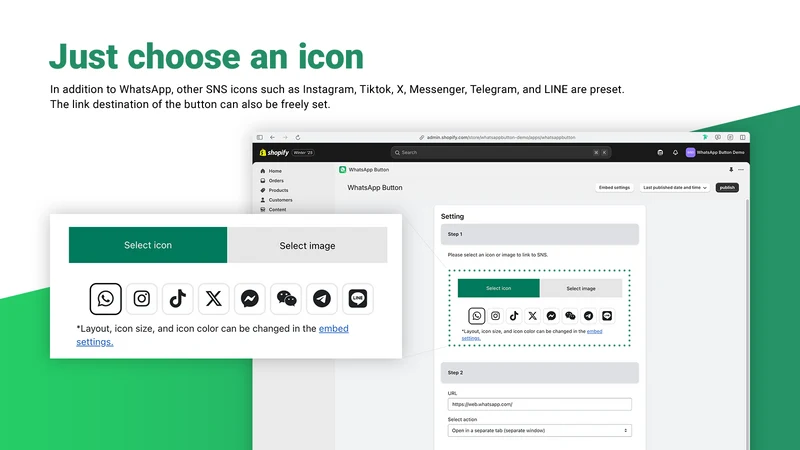
Task: Choose small TikTok icon in Step 1 panel
Action: 514,316
